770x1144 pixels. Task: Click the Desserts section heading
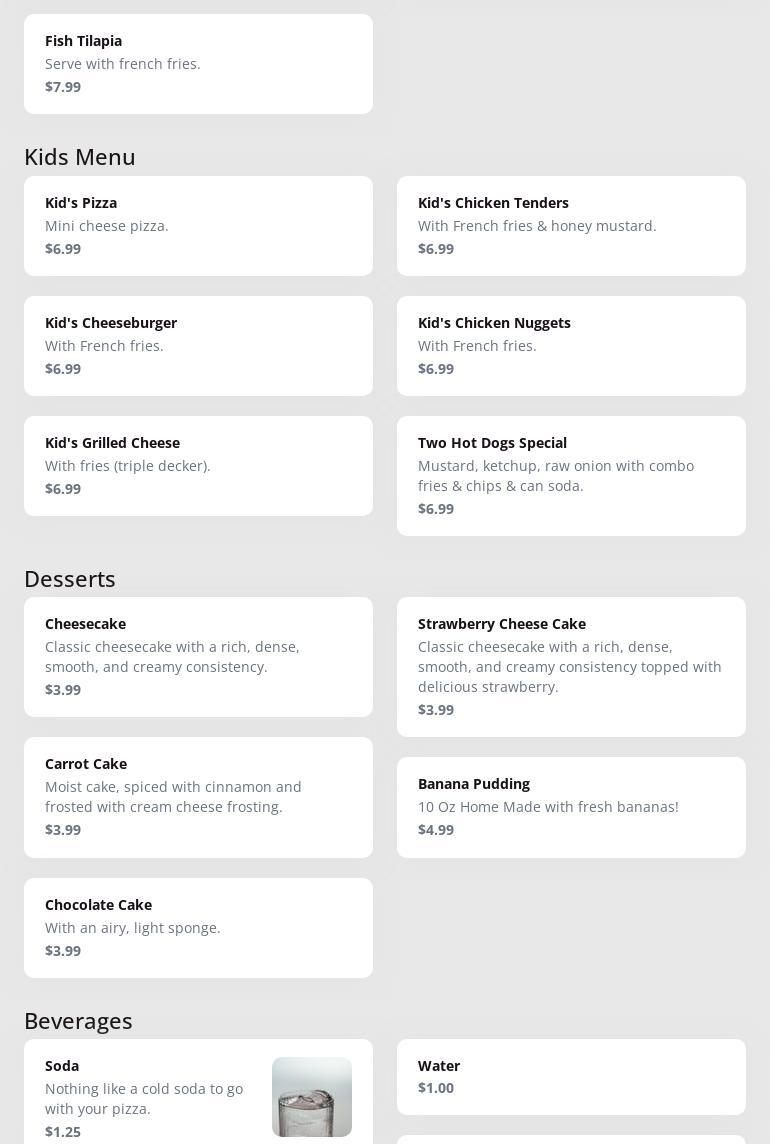point(70,579)
